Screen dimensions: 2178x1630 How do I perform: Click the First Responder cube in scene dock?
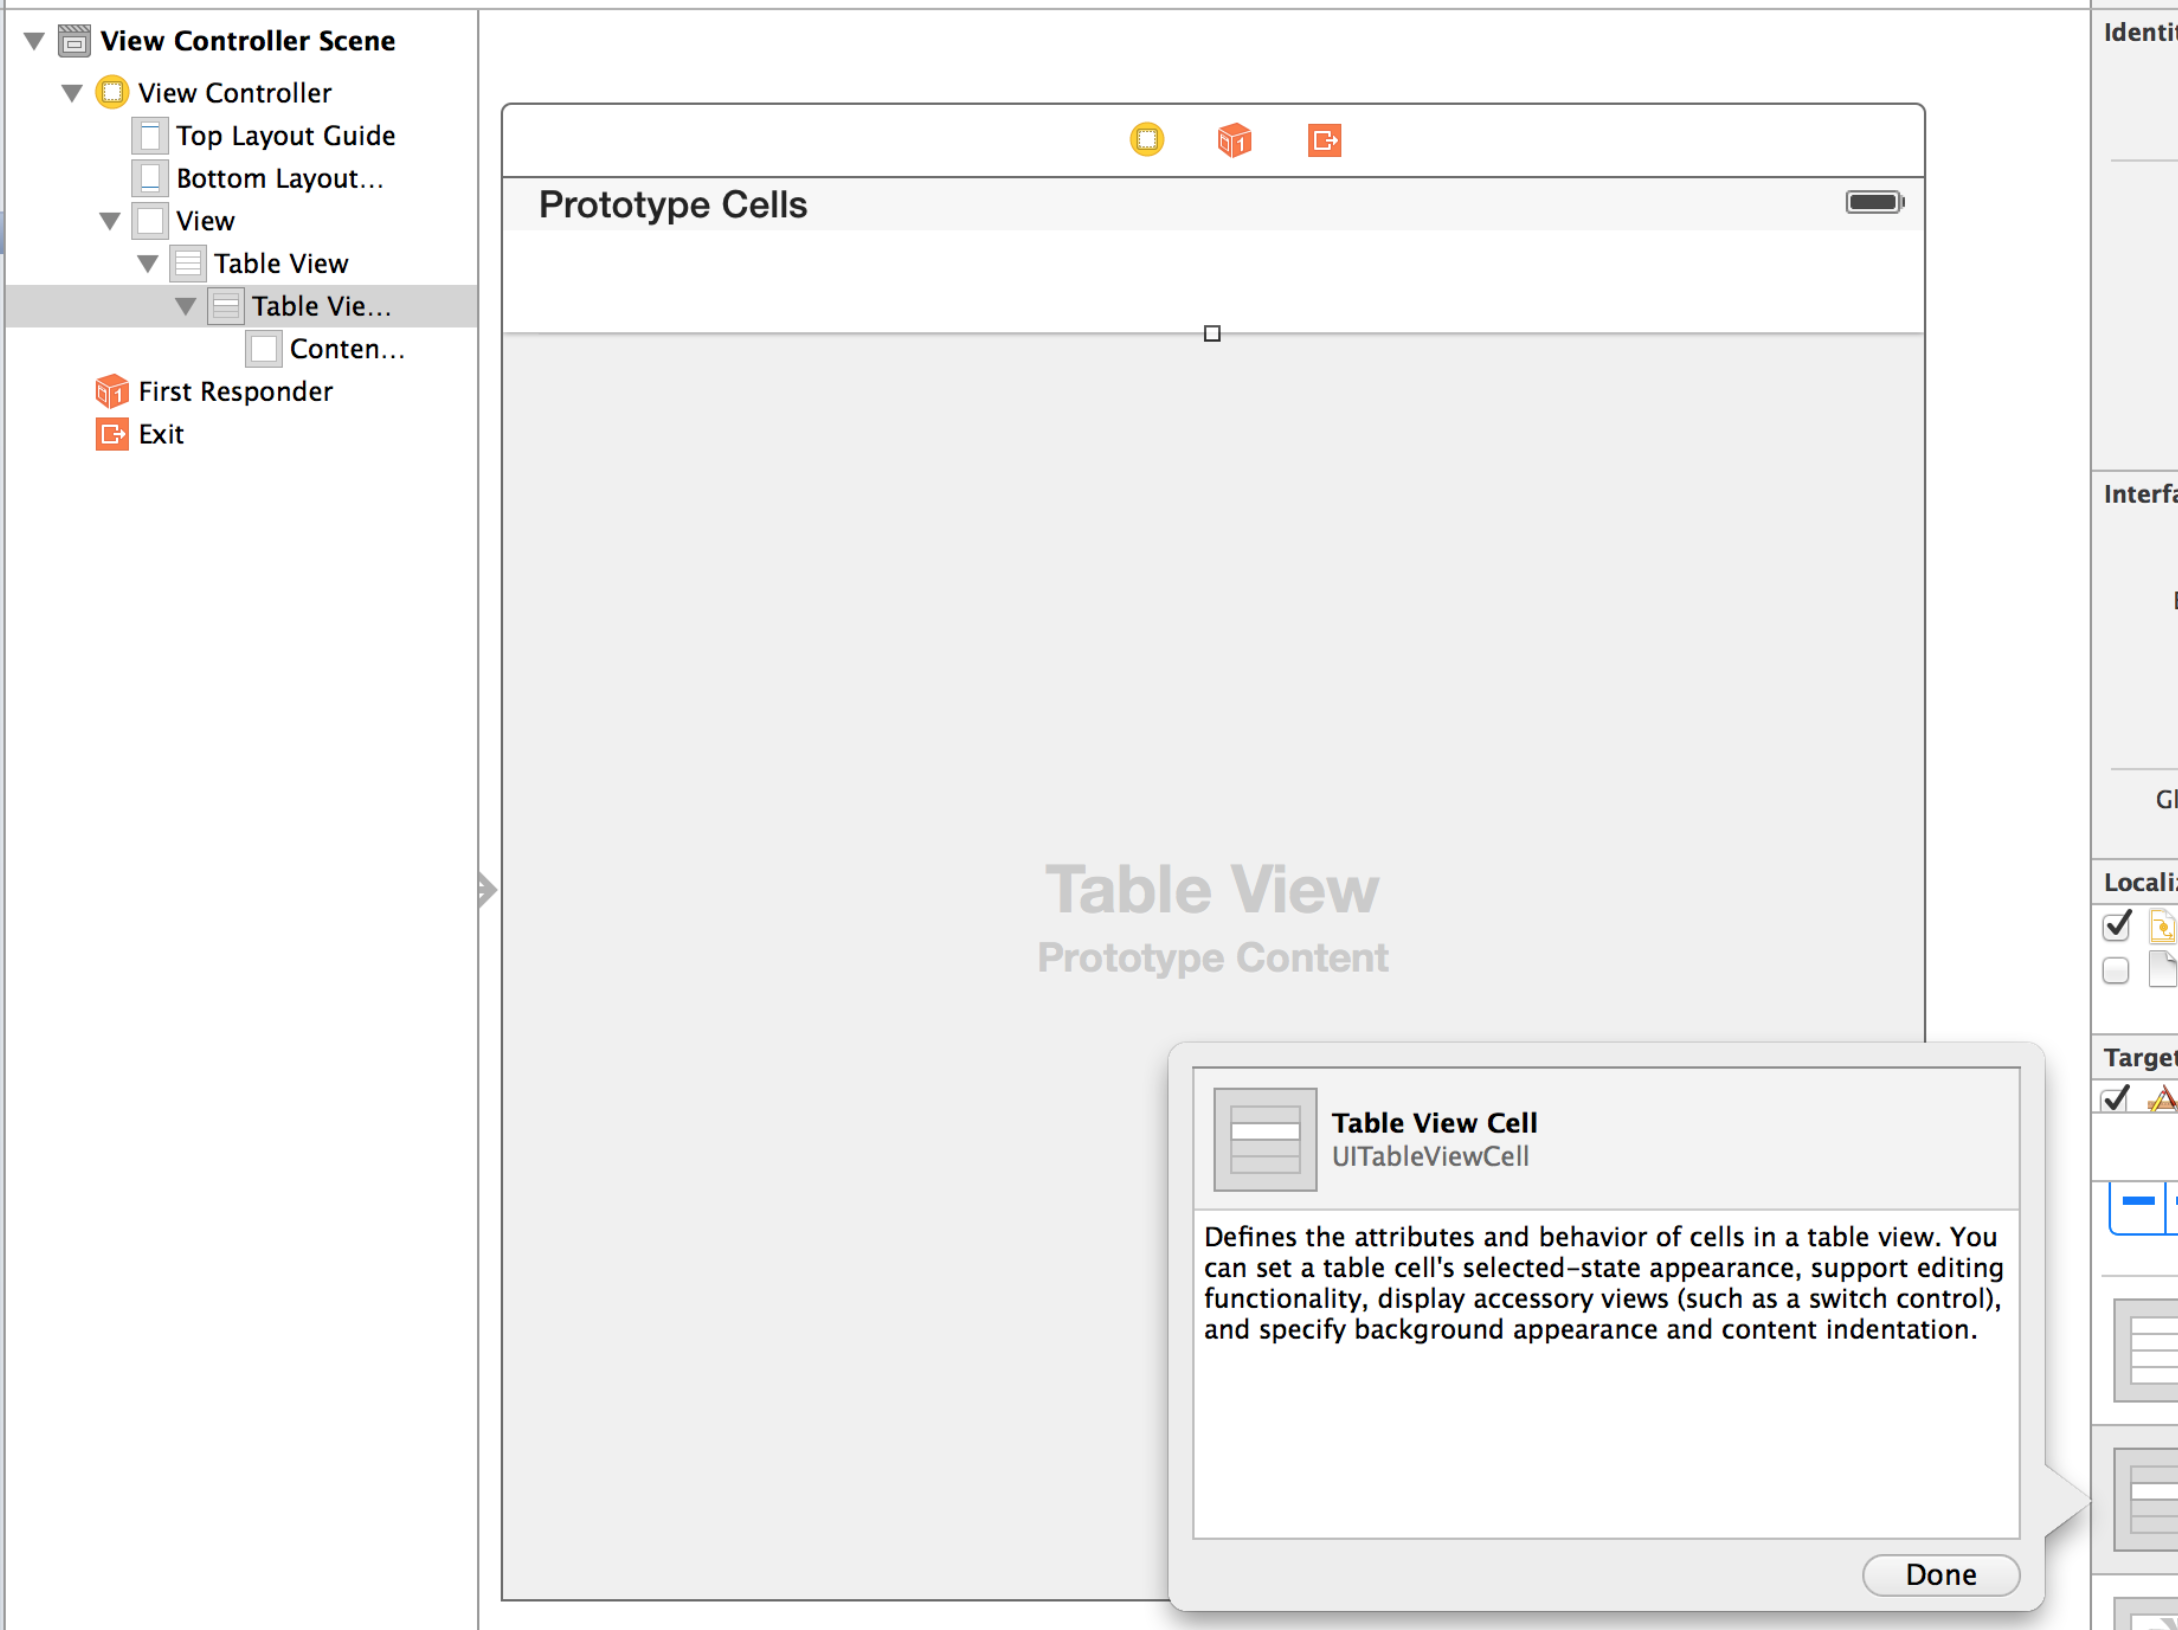[x=1234, y=140]
